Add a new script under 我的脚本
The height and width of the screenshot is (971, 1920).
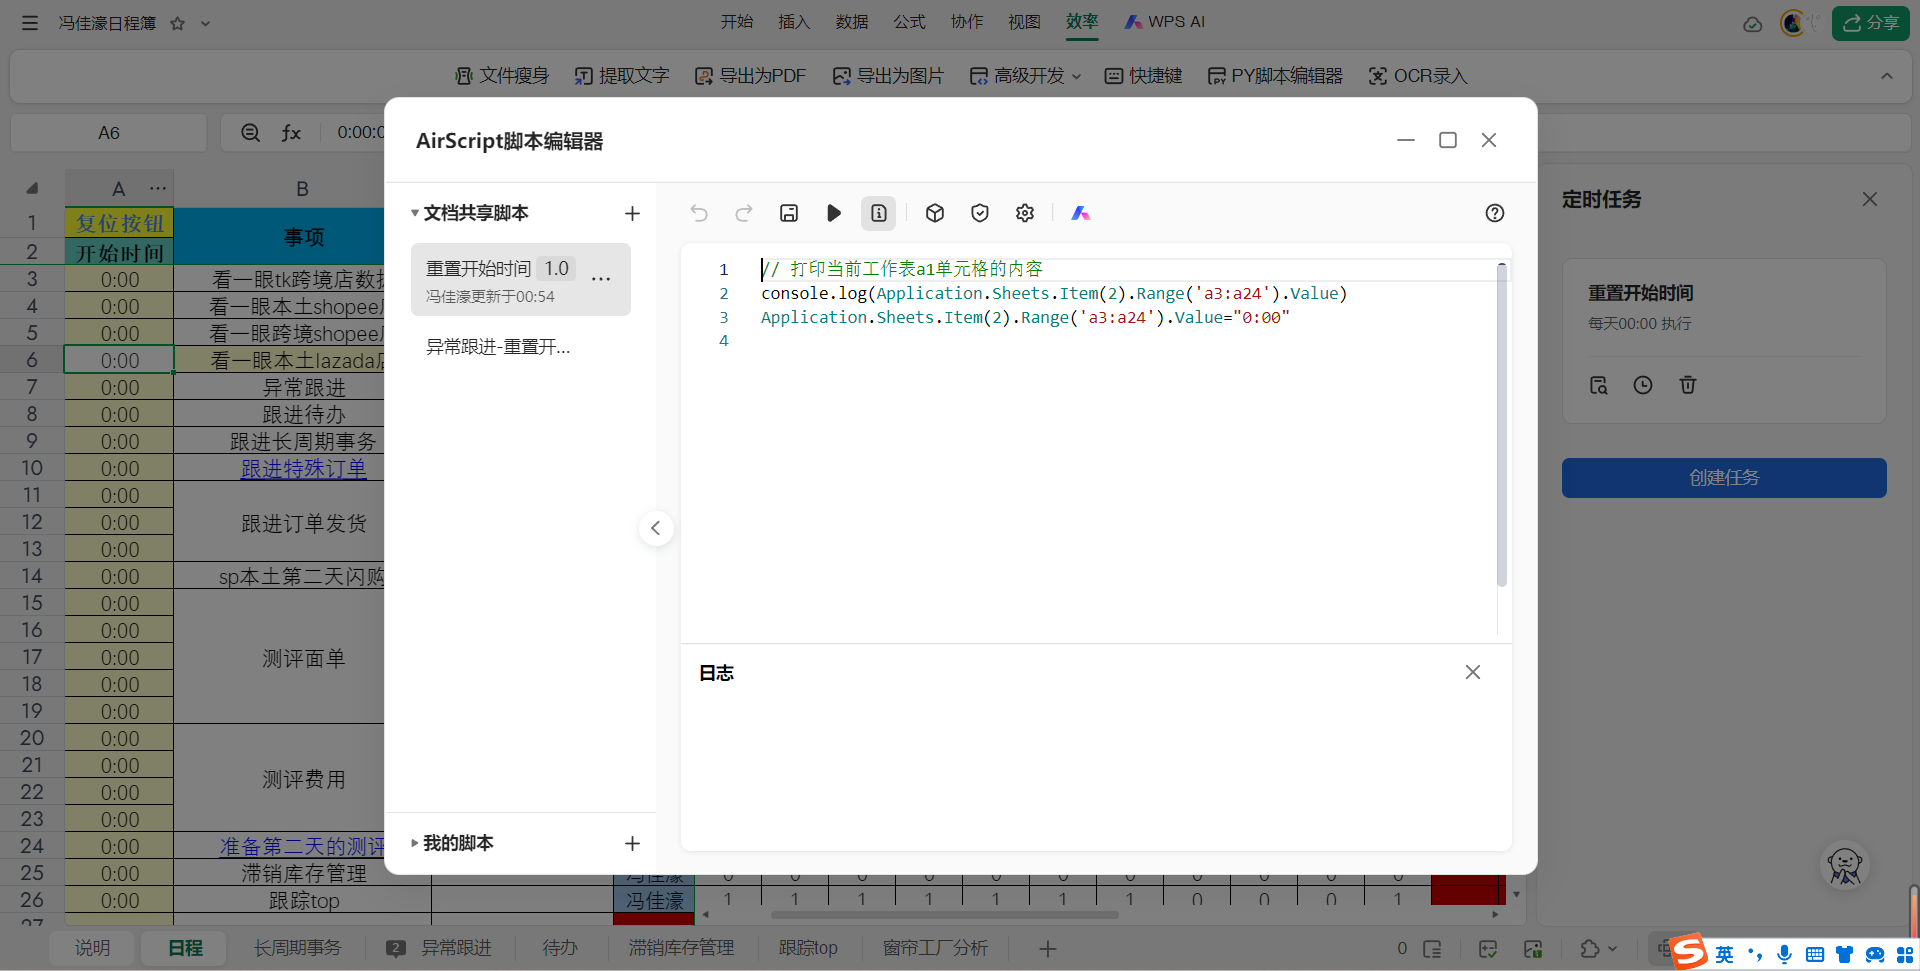point(632,843)
